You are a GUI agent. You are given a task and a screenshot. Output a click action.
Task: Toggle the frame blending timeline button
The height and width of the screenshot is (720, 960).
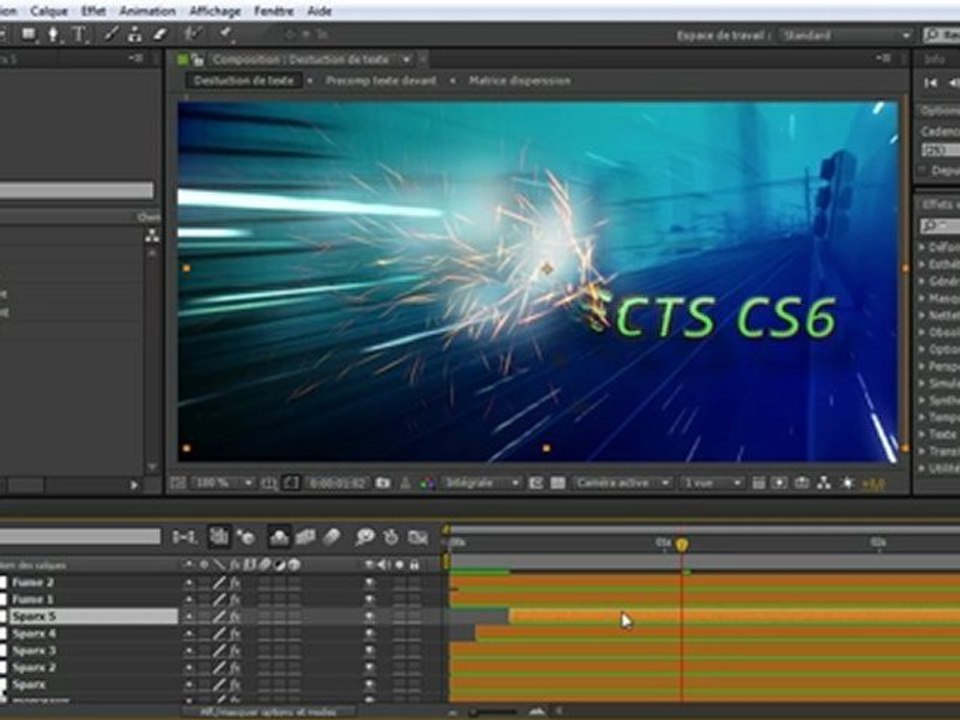click(x=305, y=538)
